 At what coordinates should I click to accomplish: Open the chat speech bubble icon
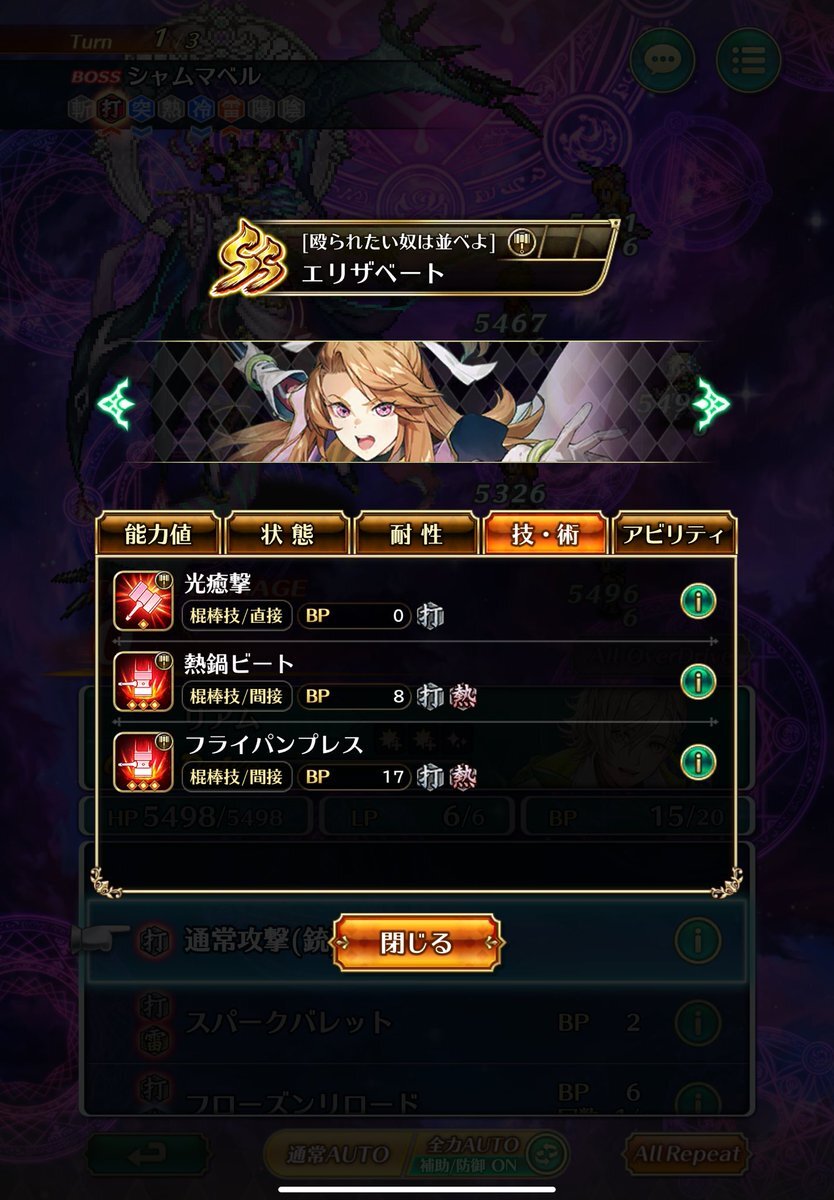[x=661, y=64]
